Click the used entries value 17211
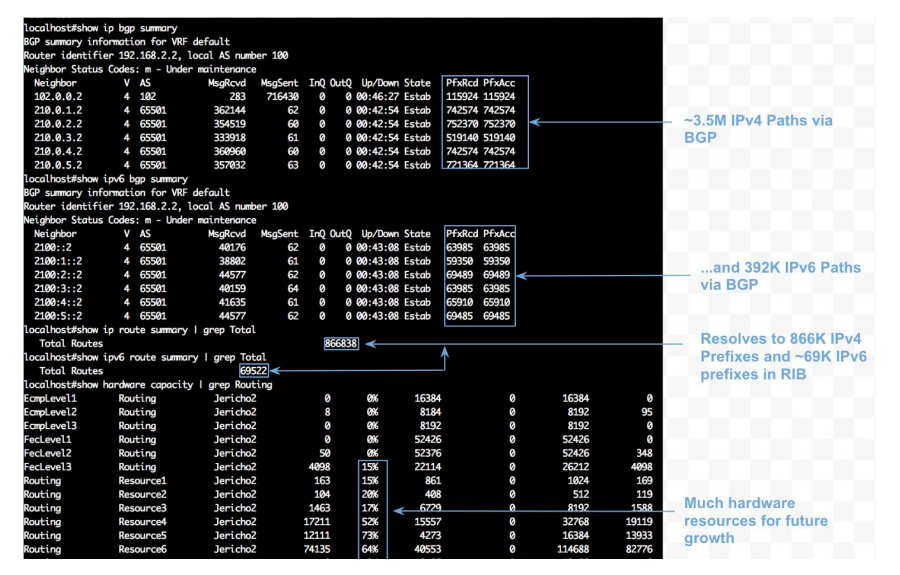Image resolution: width=900 pixels, height=575 pixels. click(x=317, y=522)
